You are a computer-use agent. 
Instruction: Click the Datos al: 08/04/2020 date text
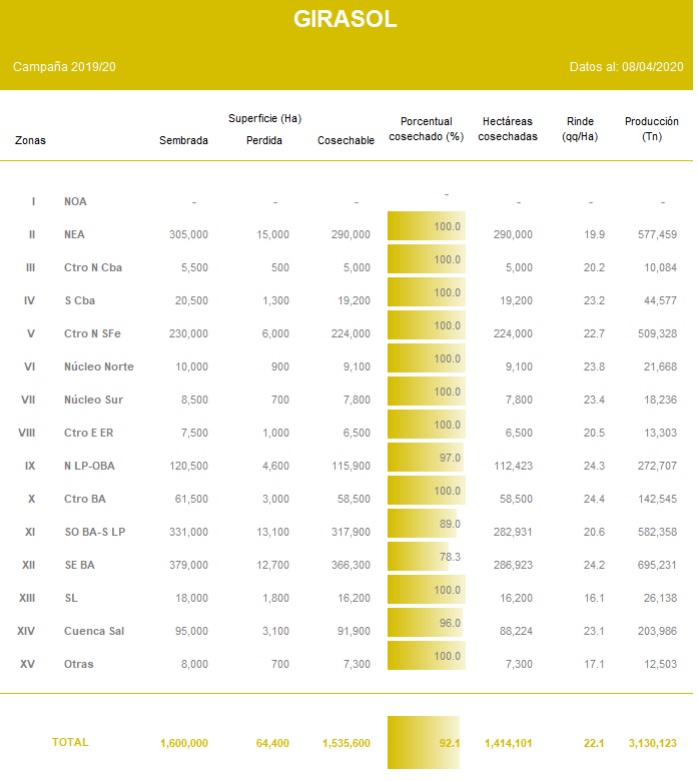pyautogui.click(x=626, y=67)
